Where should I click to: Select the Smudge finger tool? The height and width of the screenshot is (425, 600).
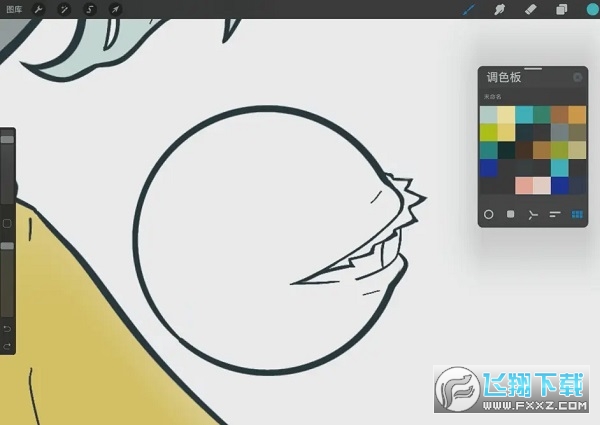coord(499,9)
